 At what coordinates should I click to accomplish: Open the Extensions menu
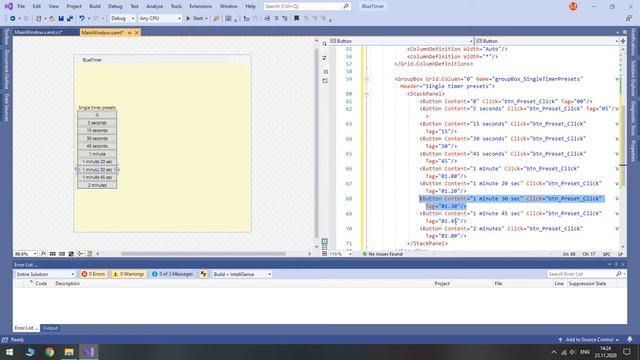(200, 6)
